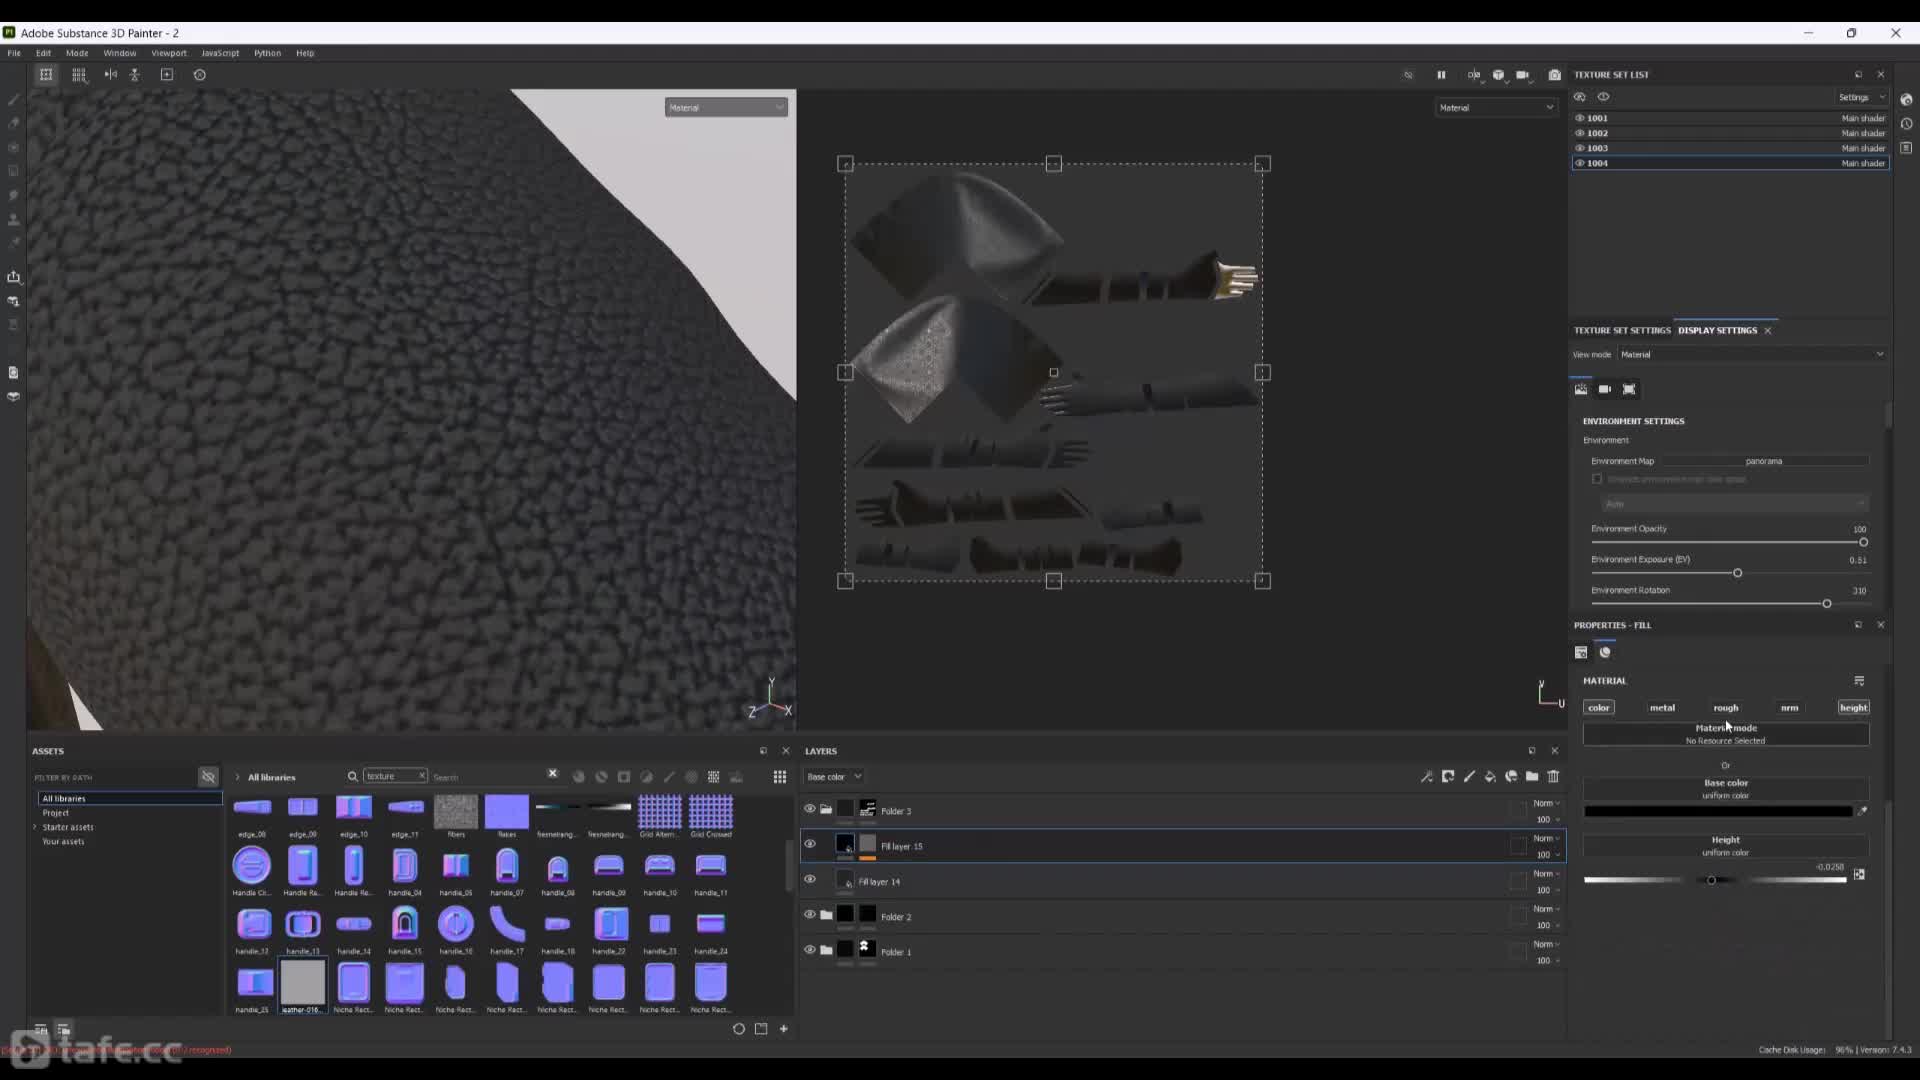Add a paint layer brush icon
The height and width of the screenshot is (1080, 1920).
point(1469,777)
